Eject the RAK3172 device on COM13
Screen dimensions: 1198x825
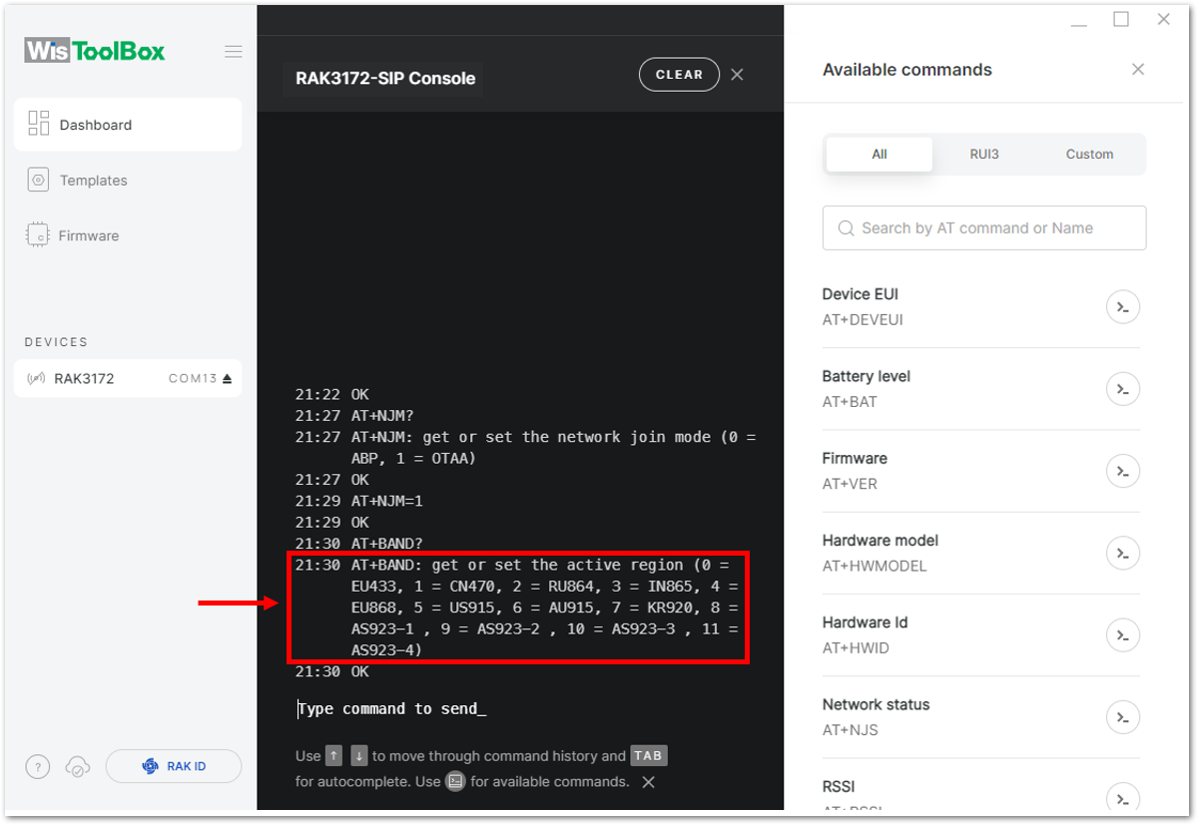point(227,378)
